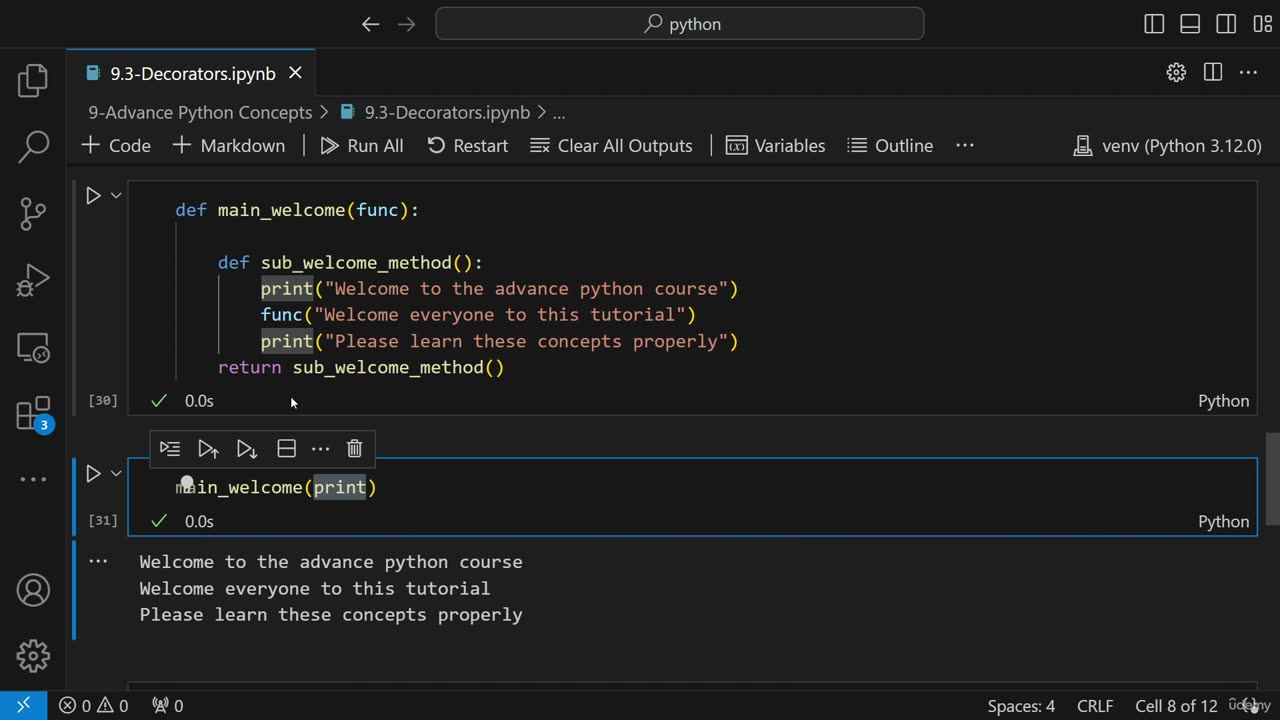The image size is (1280, 720).
Task: Change language mode Python of cell 31
Action: 1223,522
